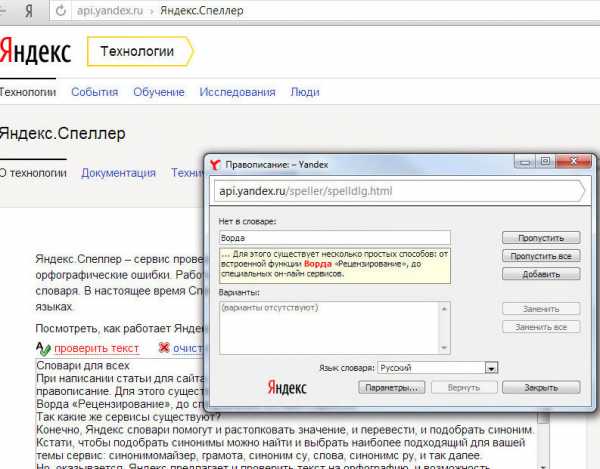The height and width of the screenshot is (469, 600).
Task: Click the Борда word input field
Action: [335, 238]
